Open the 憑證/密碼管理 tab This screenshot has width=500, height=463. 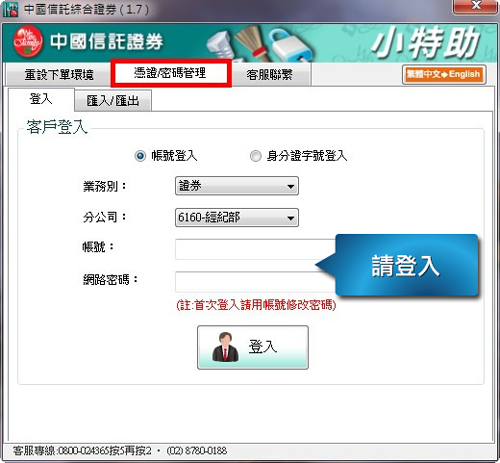[x=171, y=73]
